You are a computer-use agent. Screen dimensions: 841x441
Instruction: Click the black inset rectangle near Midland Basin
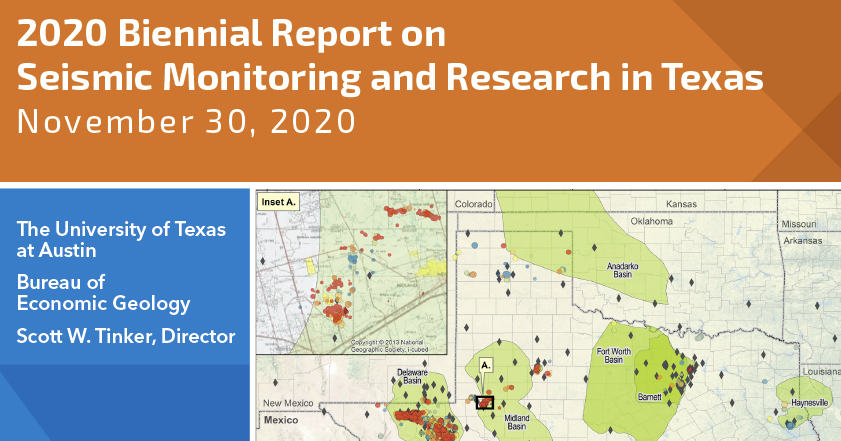click(485, 403)
